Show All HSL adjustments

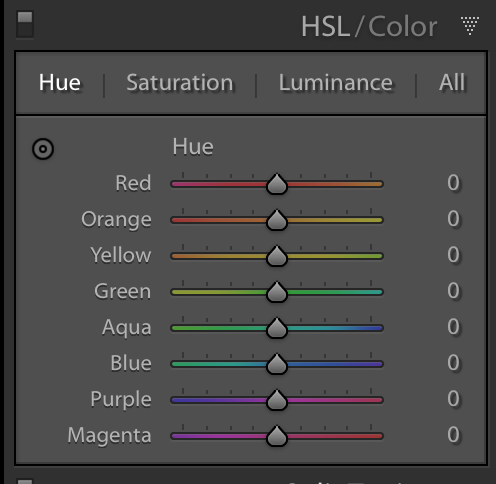click(452, 82)
